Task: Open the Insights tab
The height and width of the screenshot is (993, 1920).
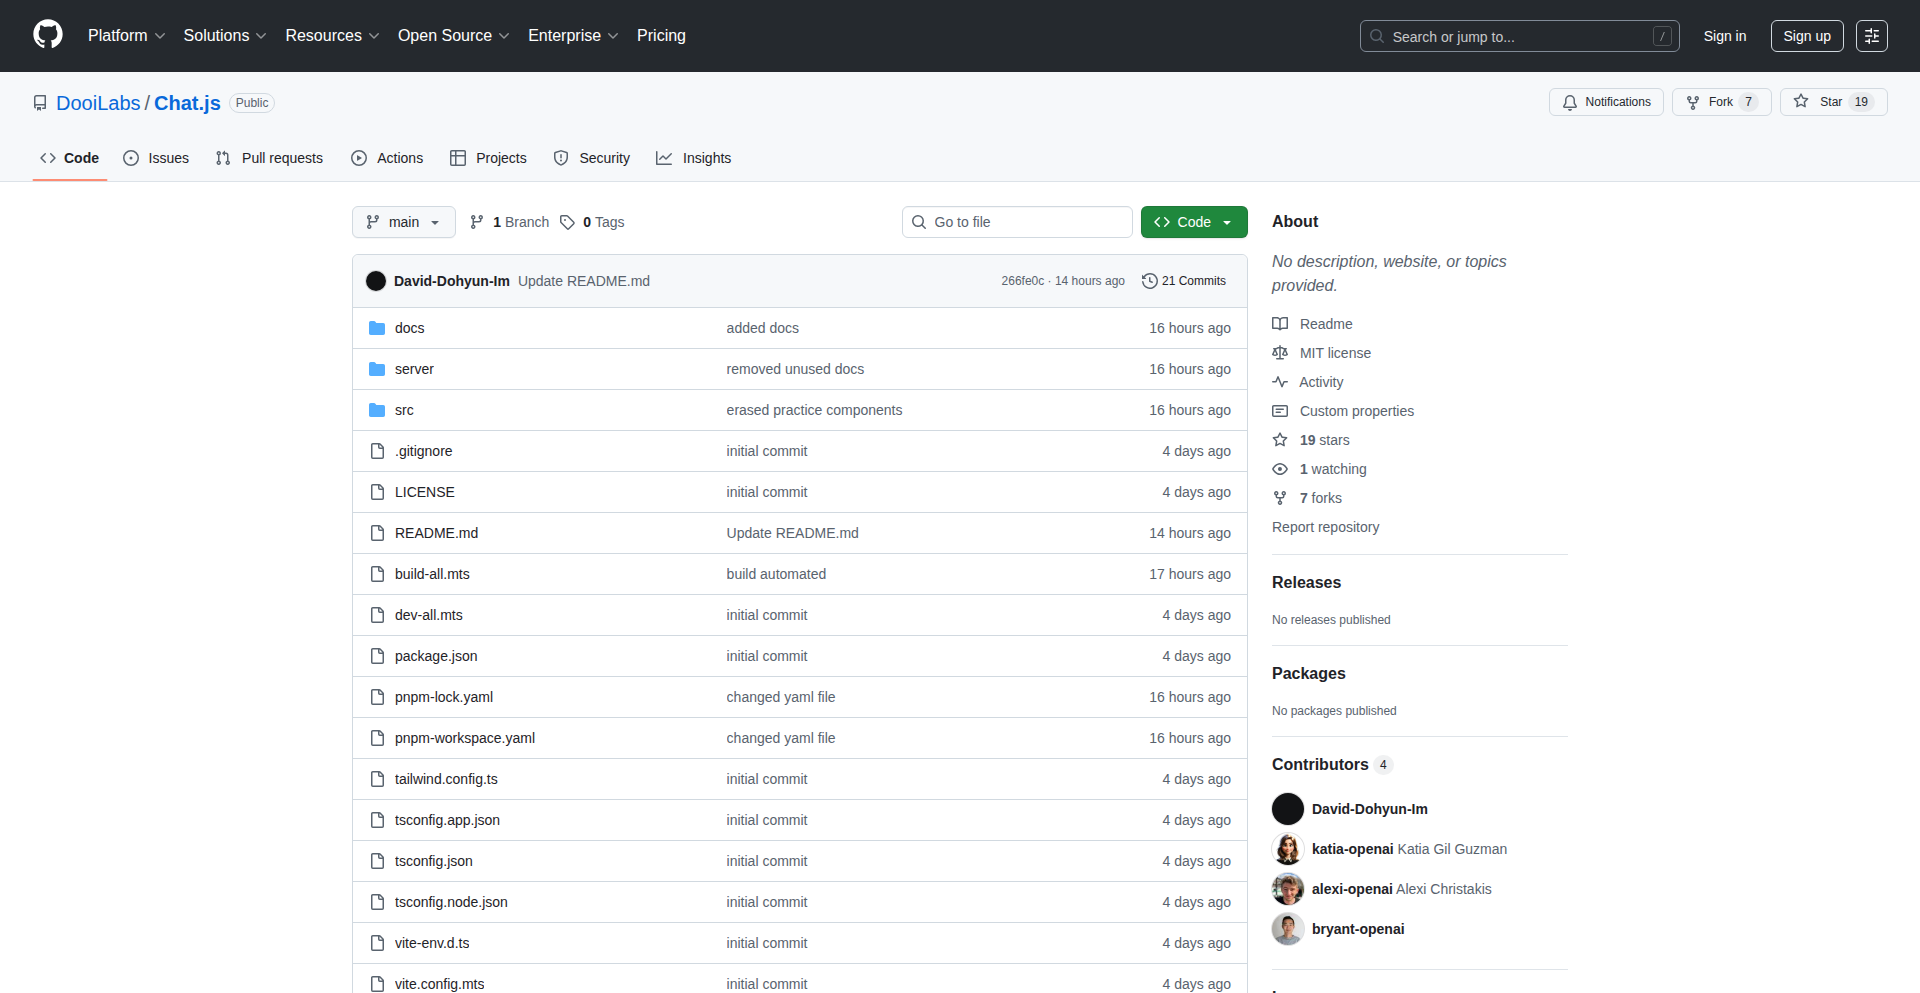Action: [694, 158]
